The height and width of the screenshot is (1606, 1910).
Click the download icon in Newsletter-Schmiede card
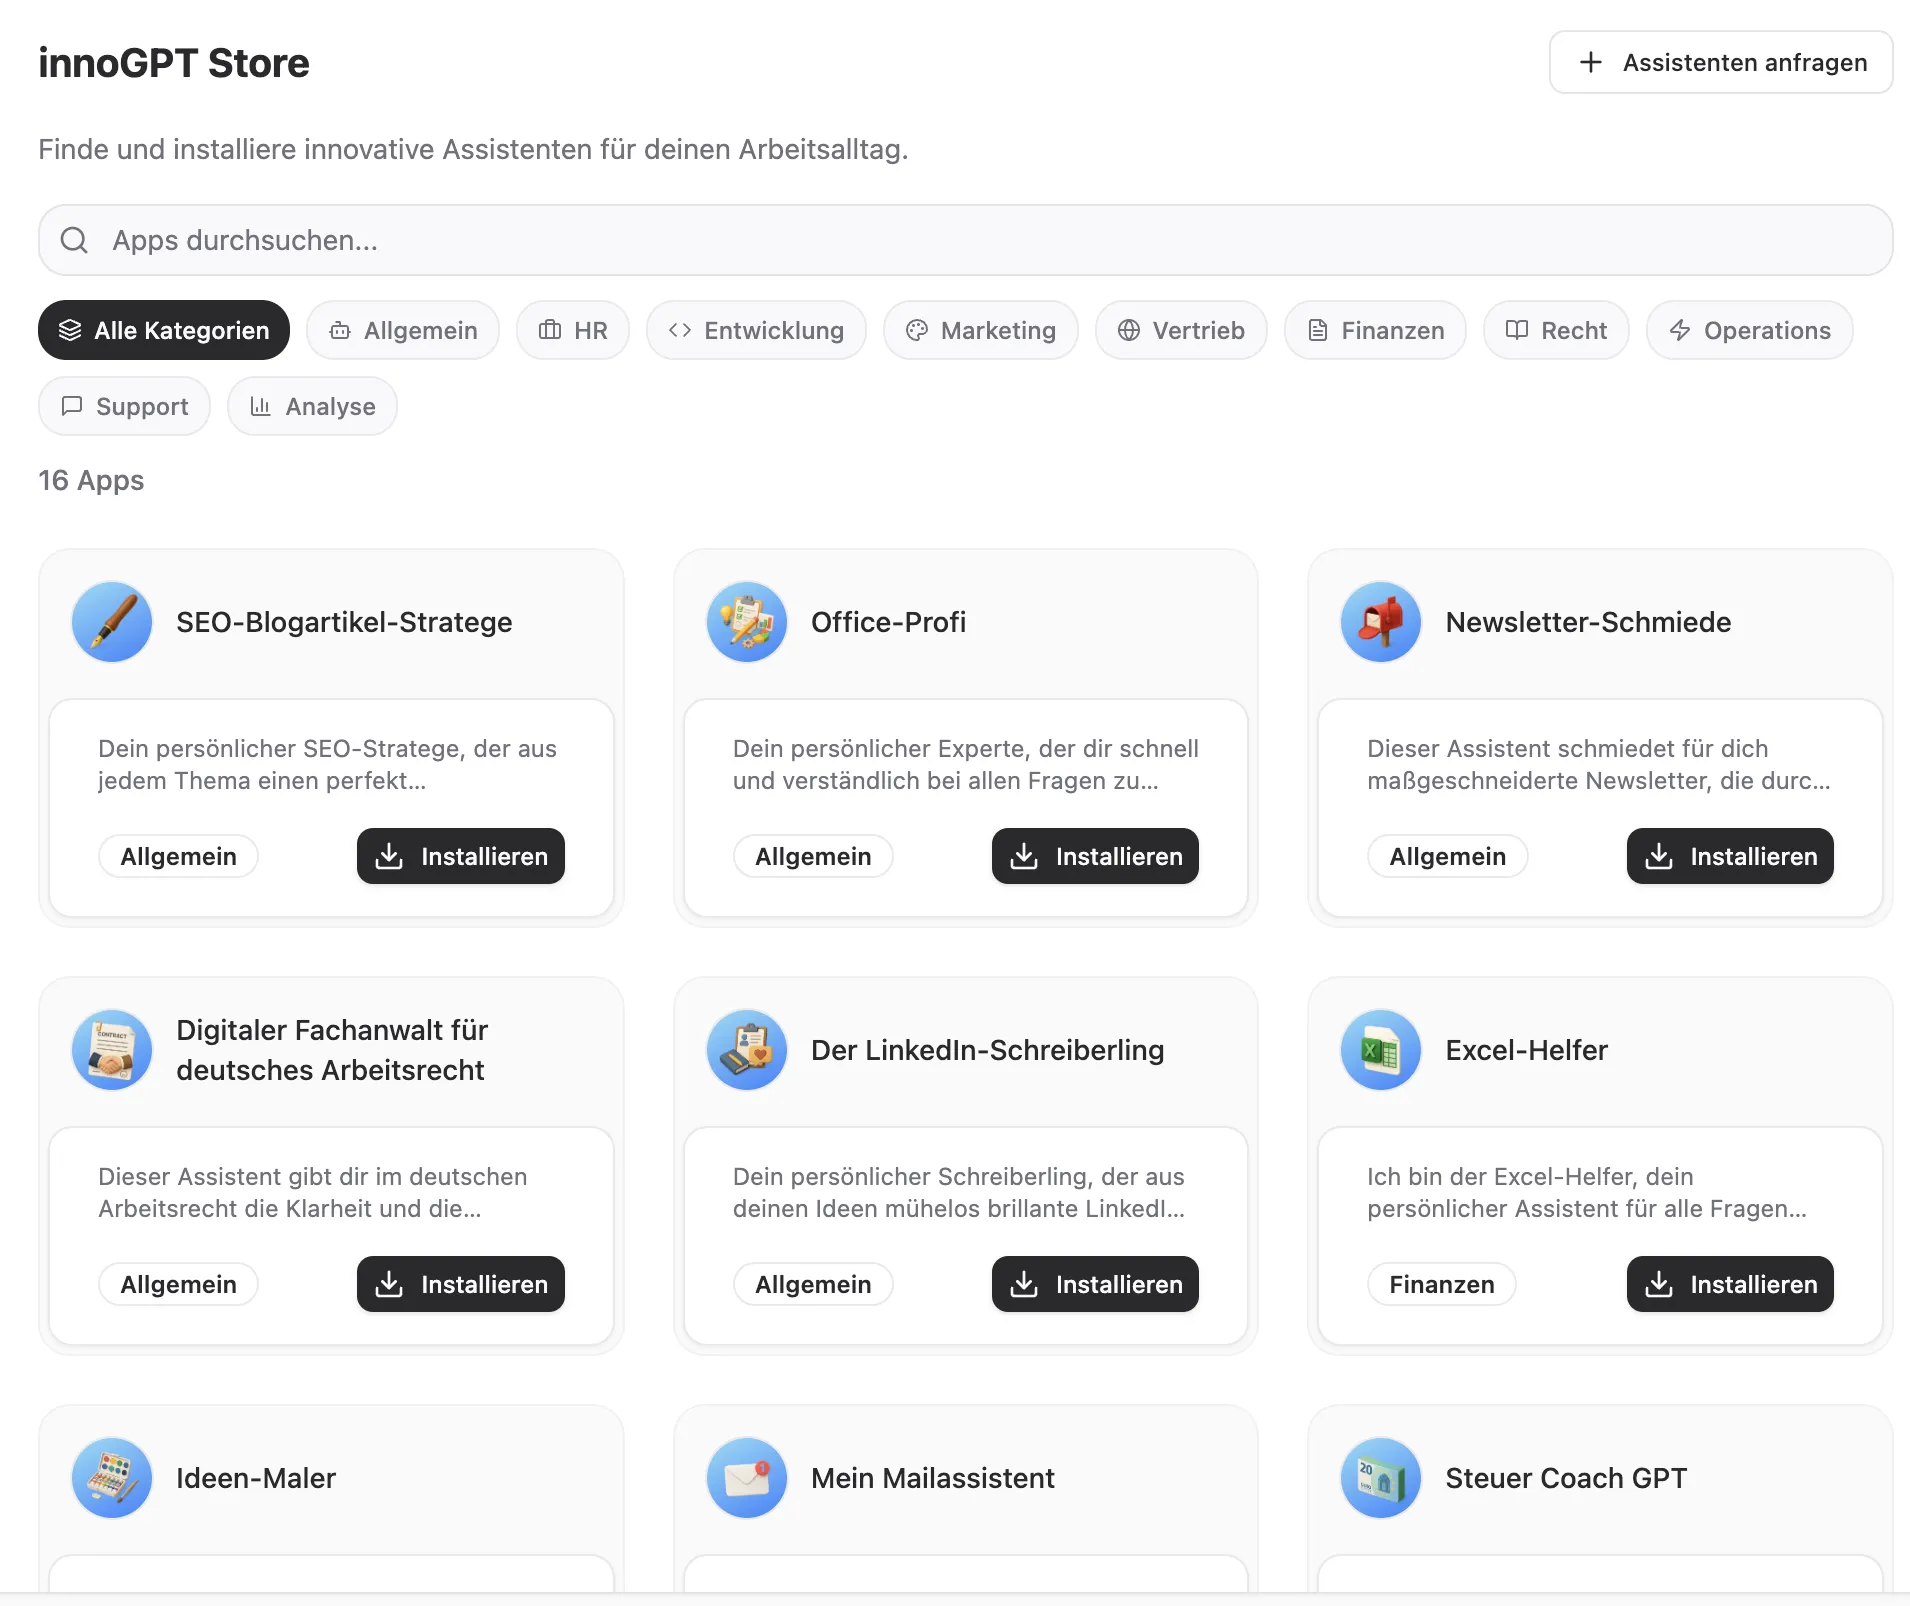1659,856
